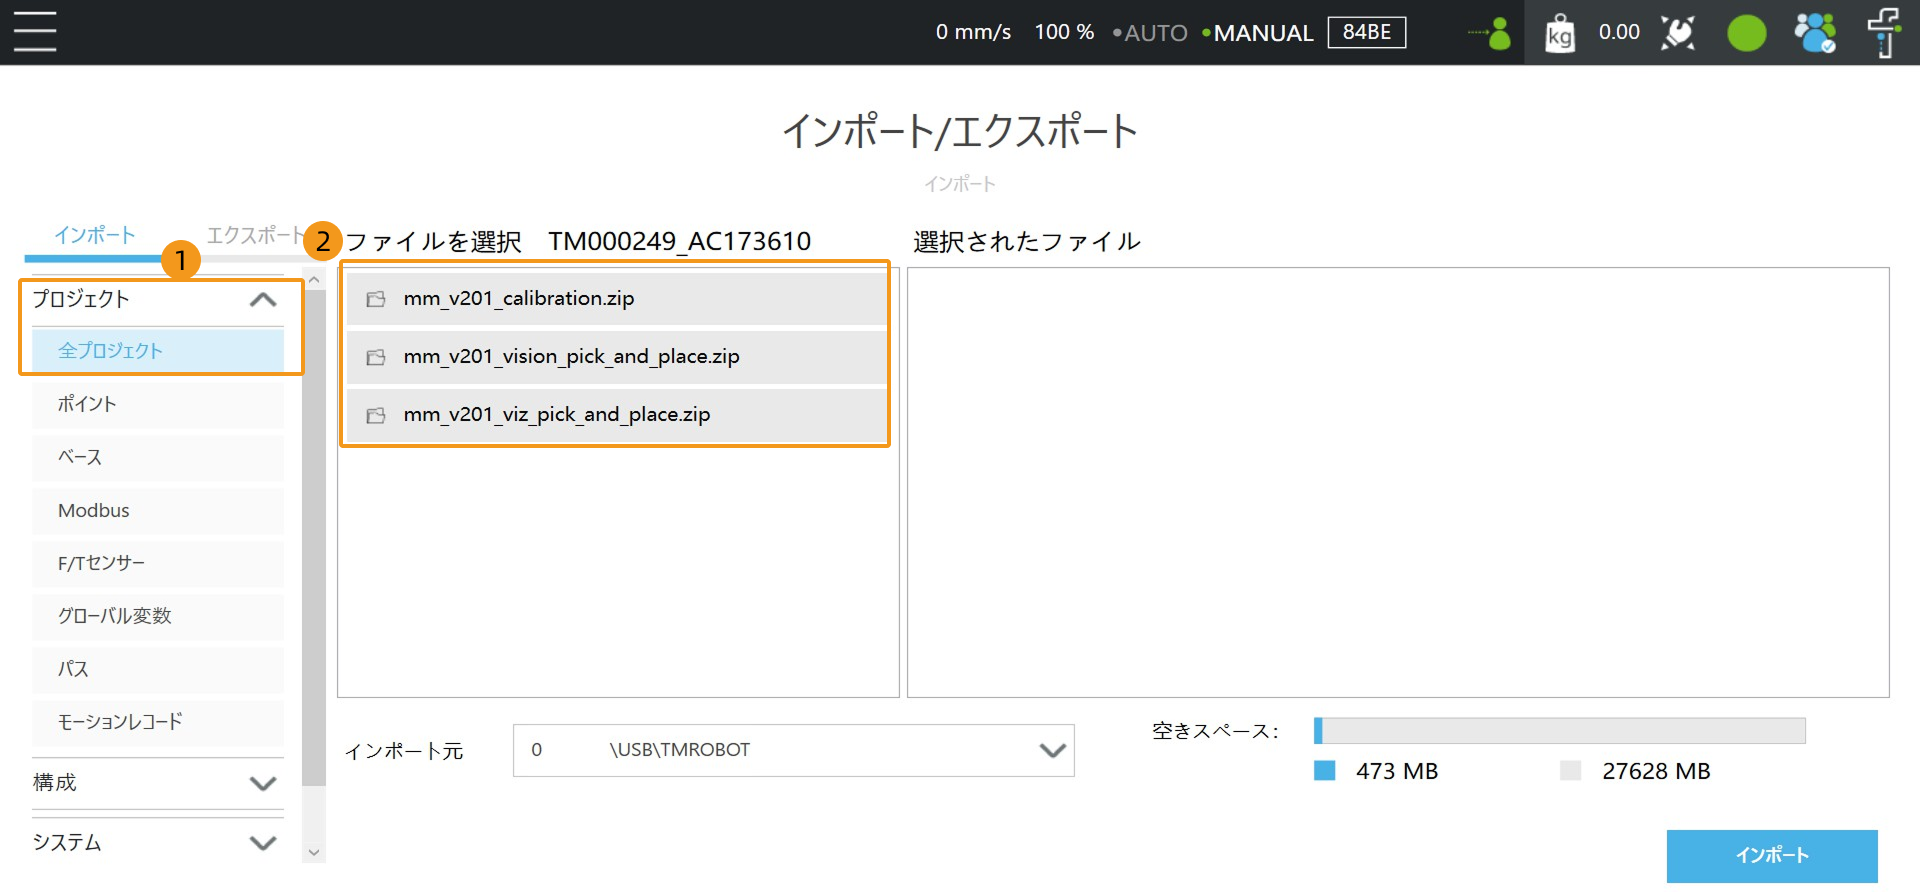Click the robot arm controller icon
This screenshot has height=892, width=1920.
1884,33
